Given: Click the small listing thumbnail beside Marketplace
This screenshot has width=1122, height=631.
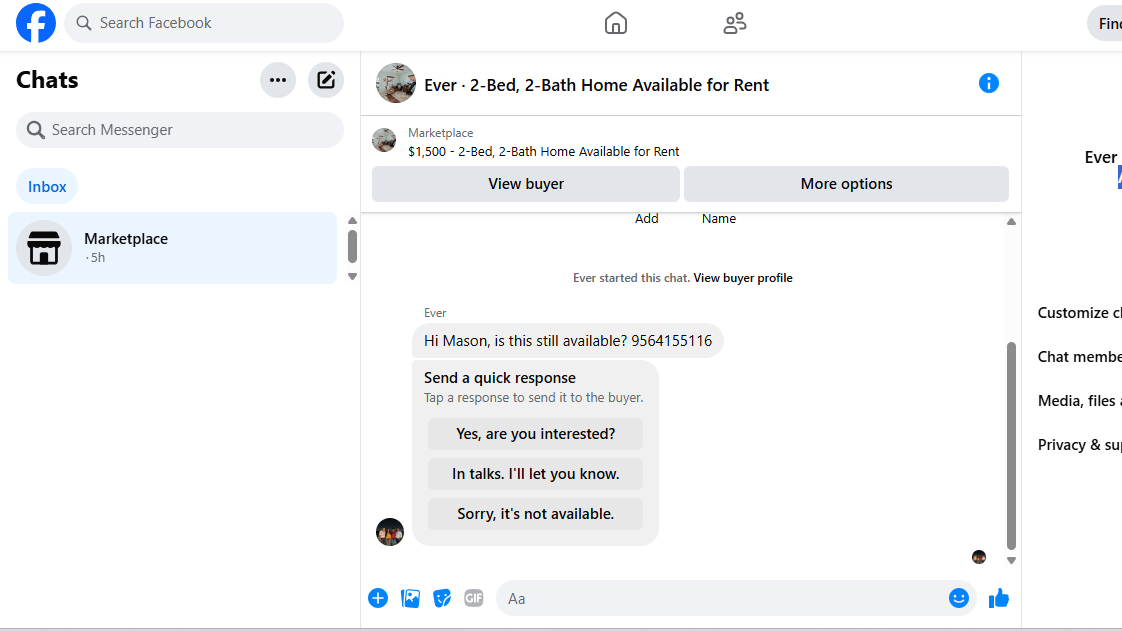Looking at the screenshot, I should [384, 140].
